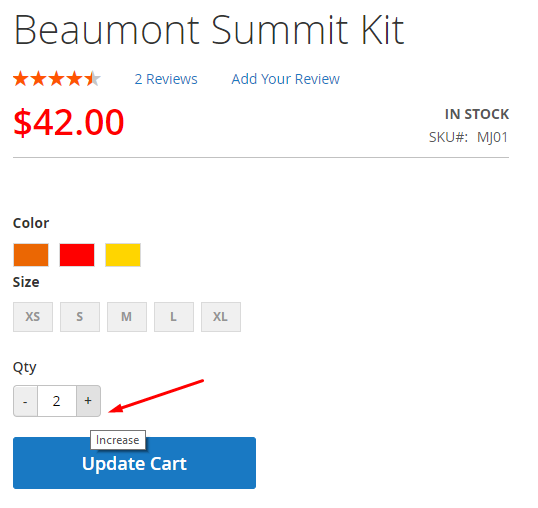Click the star rating icons
The height and width of the screenshot is (508, 538).
(x=57, y=79)
